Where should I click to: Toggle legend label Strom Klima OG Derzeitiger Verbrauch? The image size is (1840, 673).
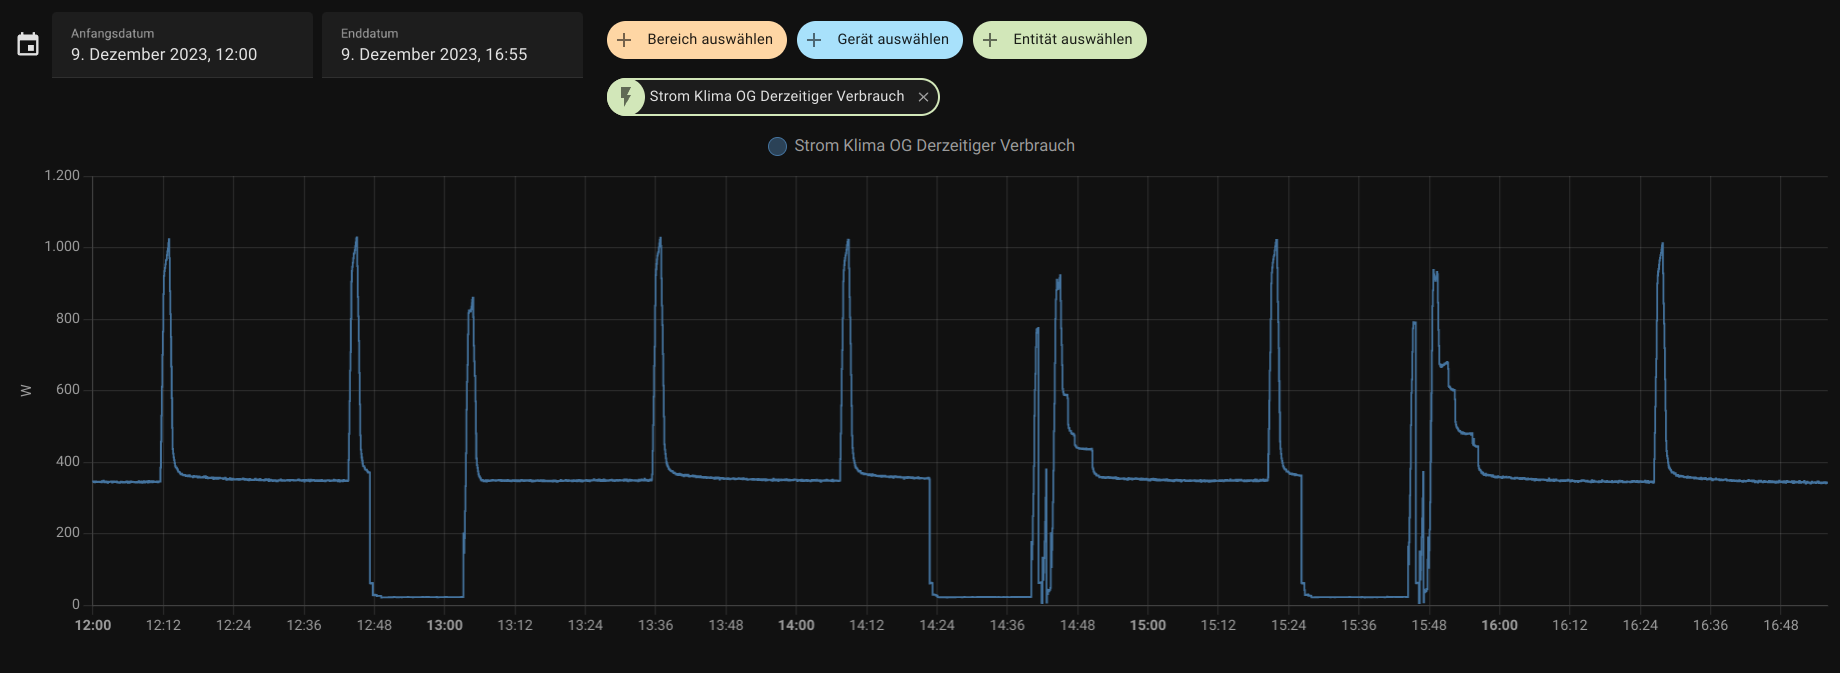pyautogui.click(x=934, y=146)
